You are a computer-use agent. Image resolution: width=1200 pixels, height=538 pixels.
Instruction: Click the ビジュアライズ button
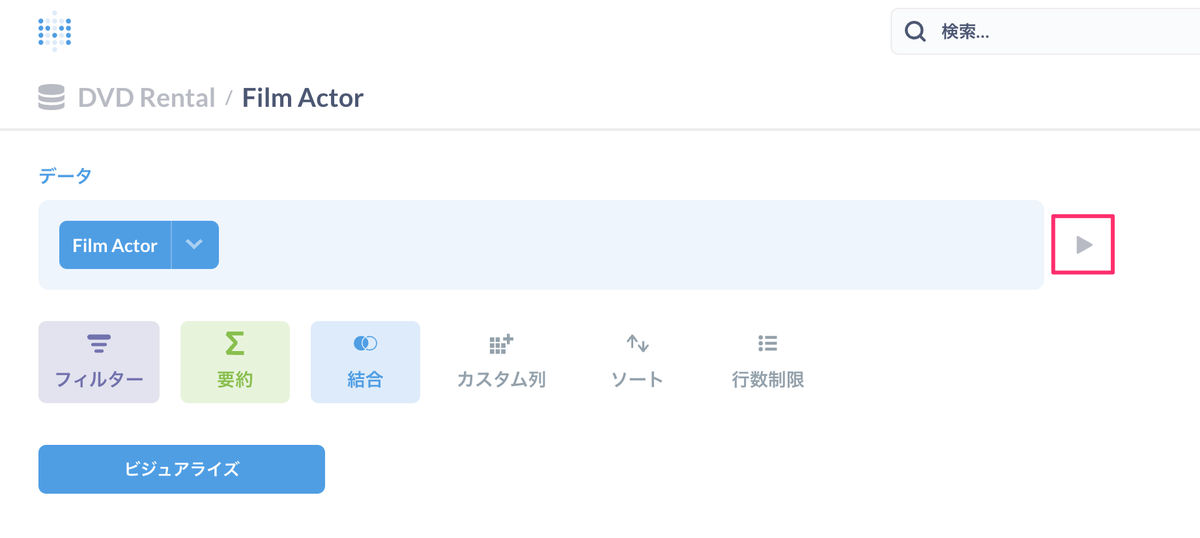tap(181, 469)
